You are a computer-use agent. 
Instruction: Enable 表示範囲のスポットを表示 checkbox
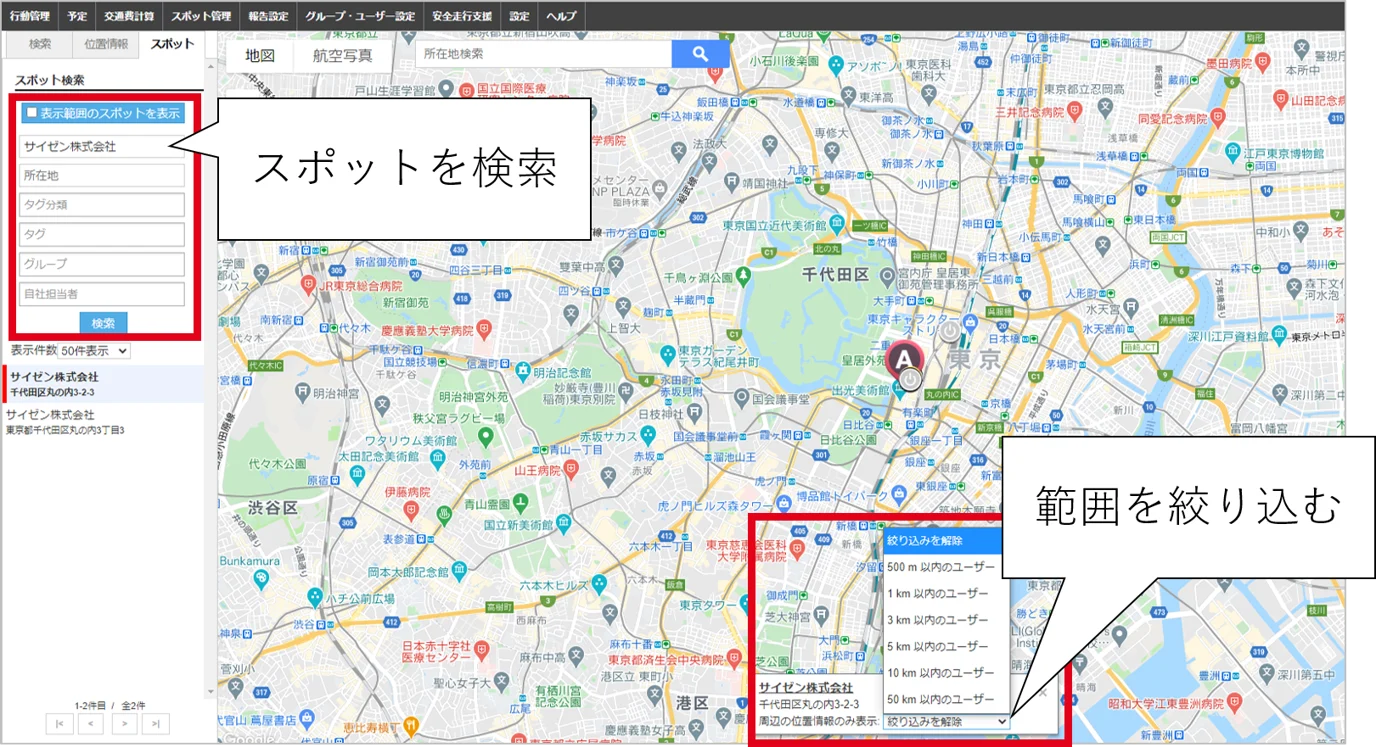32,113
